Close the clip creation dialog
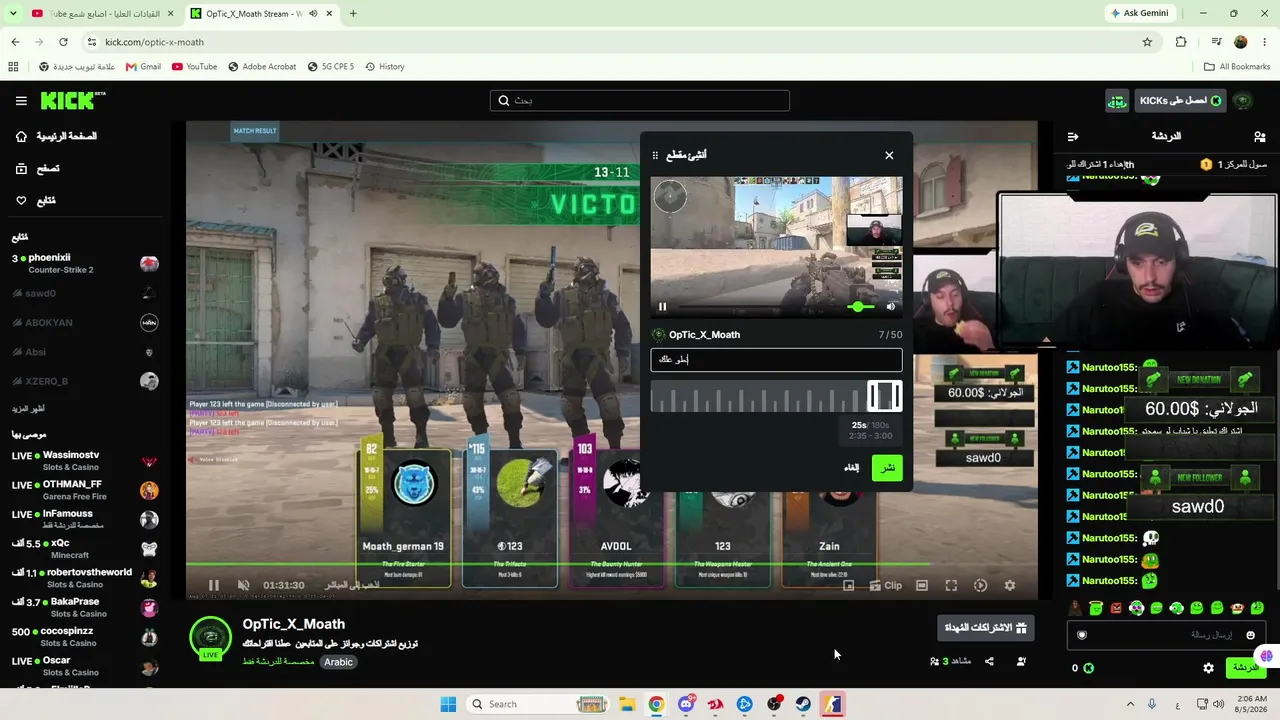This screenshot has height=720, width=1280. (x=889, y=155)
